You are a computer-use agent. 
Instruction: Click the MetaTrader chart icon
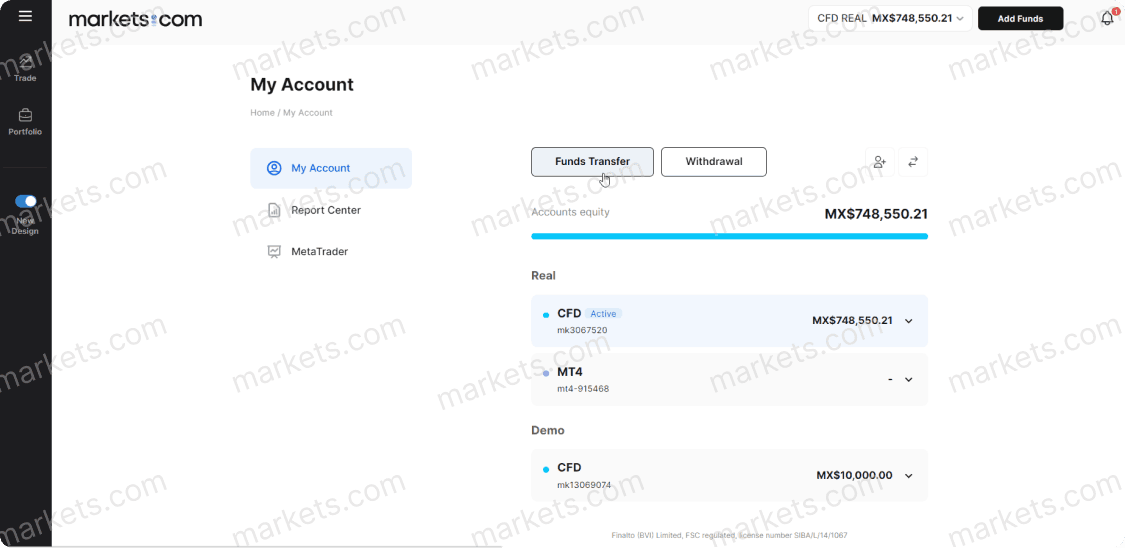coord(274,252)
